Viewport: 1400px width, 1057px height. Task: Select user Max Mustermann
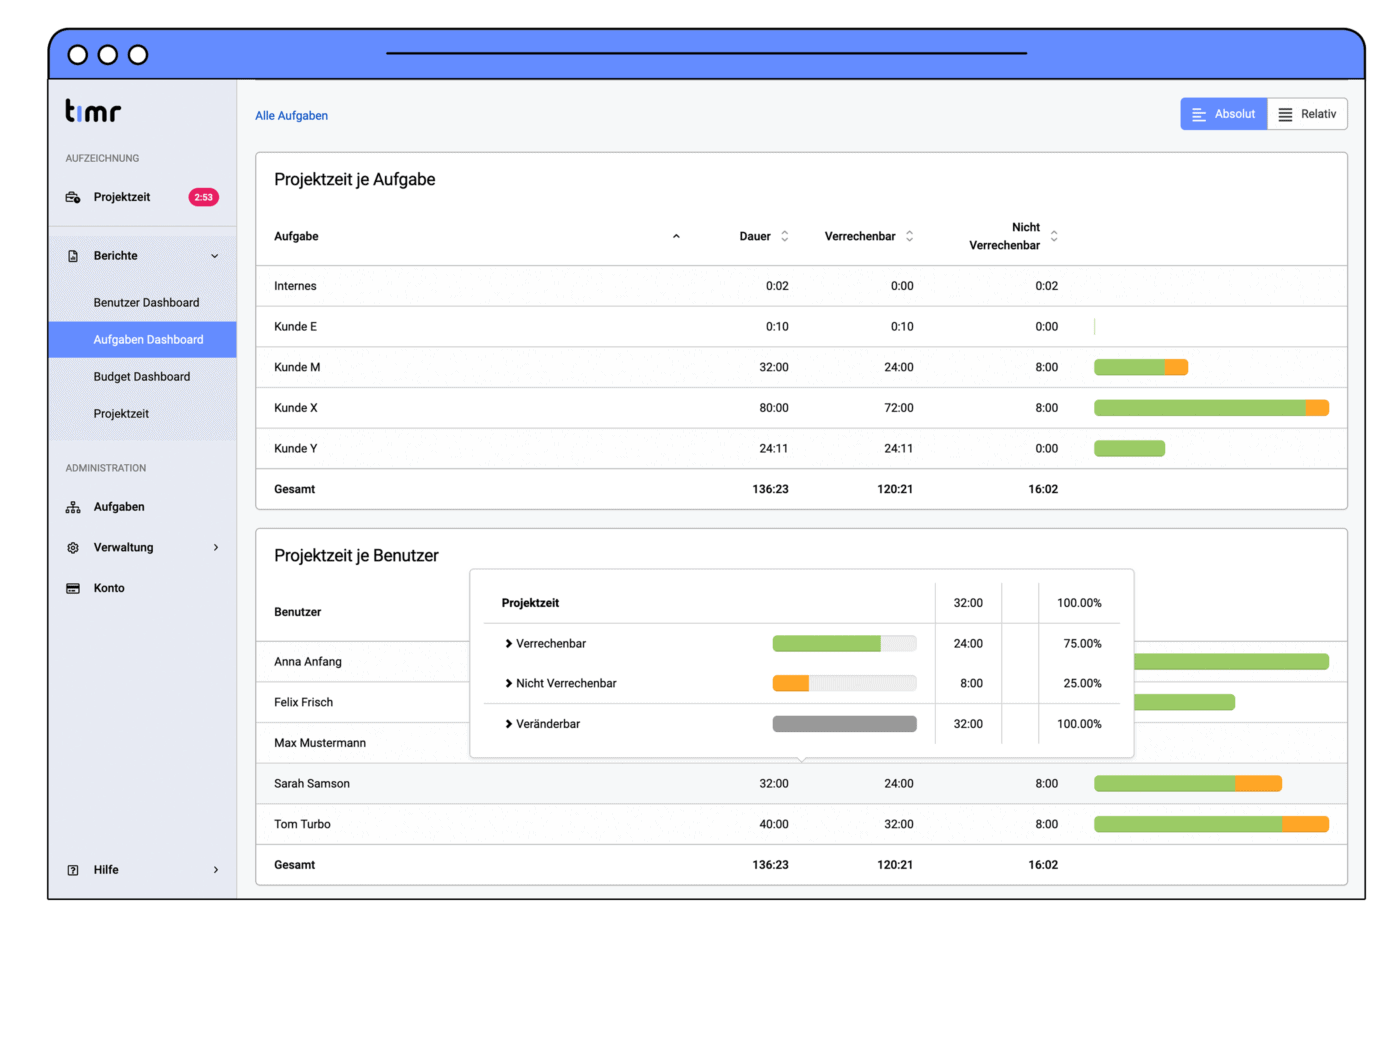pos(320,743)
